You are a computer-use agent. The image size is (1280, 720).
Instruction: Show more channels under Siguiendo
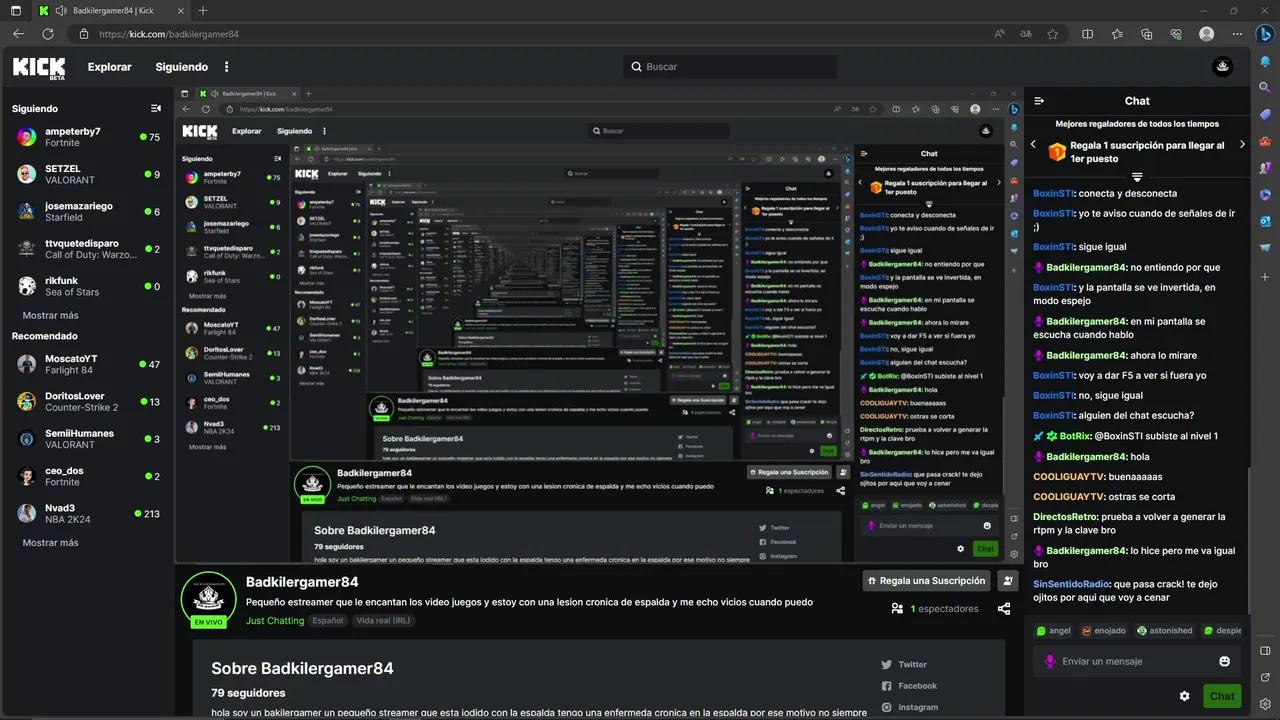(50, 315)
